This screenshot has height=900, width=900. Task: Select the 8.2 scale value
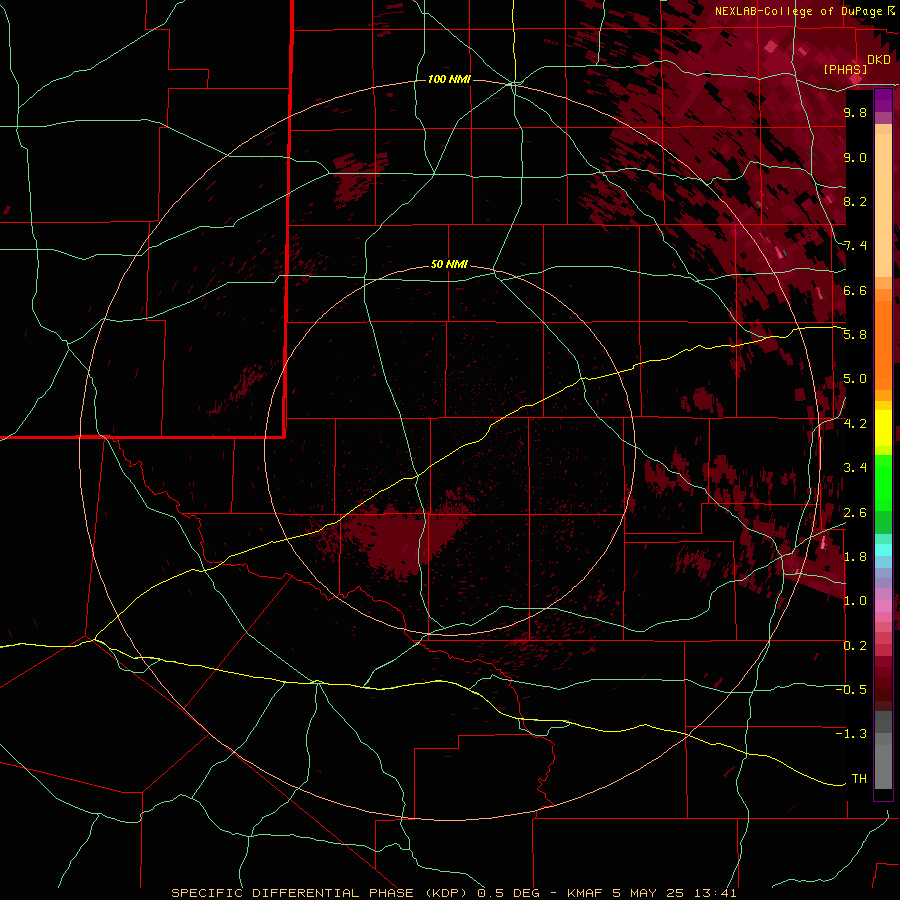click(855, 201)
